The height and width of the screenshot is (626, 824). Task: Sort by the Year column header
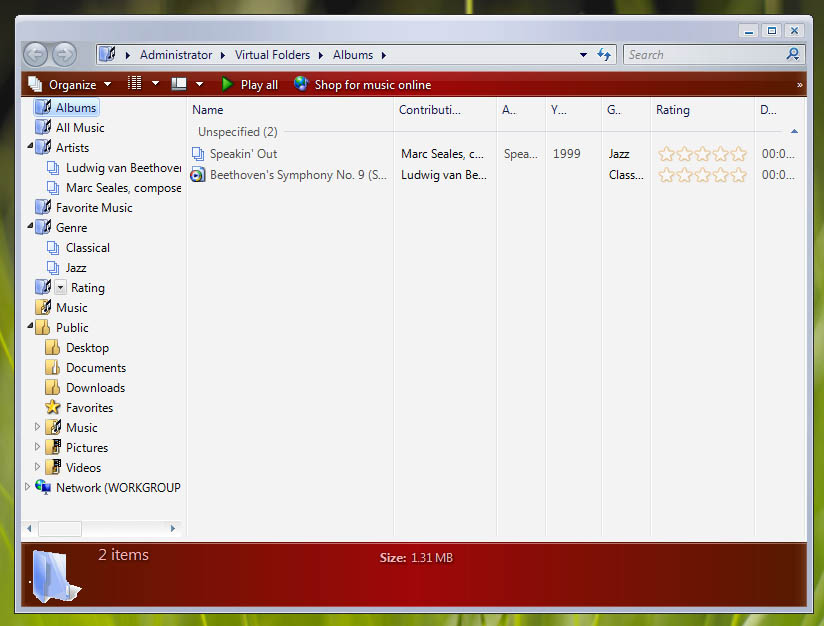click(x=574, y=110)
